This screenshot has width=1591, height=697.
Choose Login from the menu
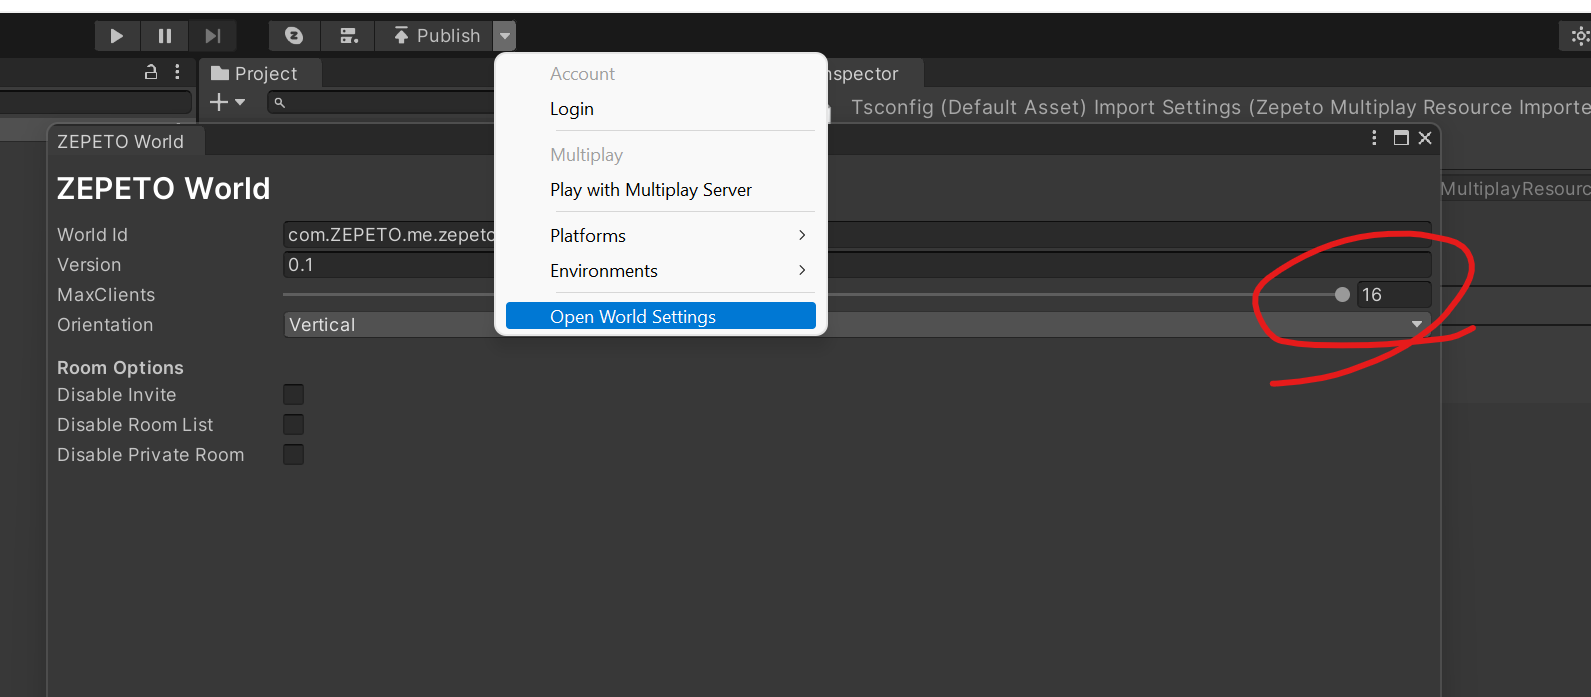[572, 109]
